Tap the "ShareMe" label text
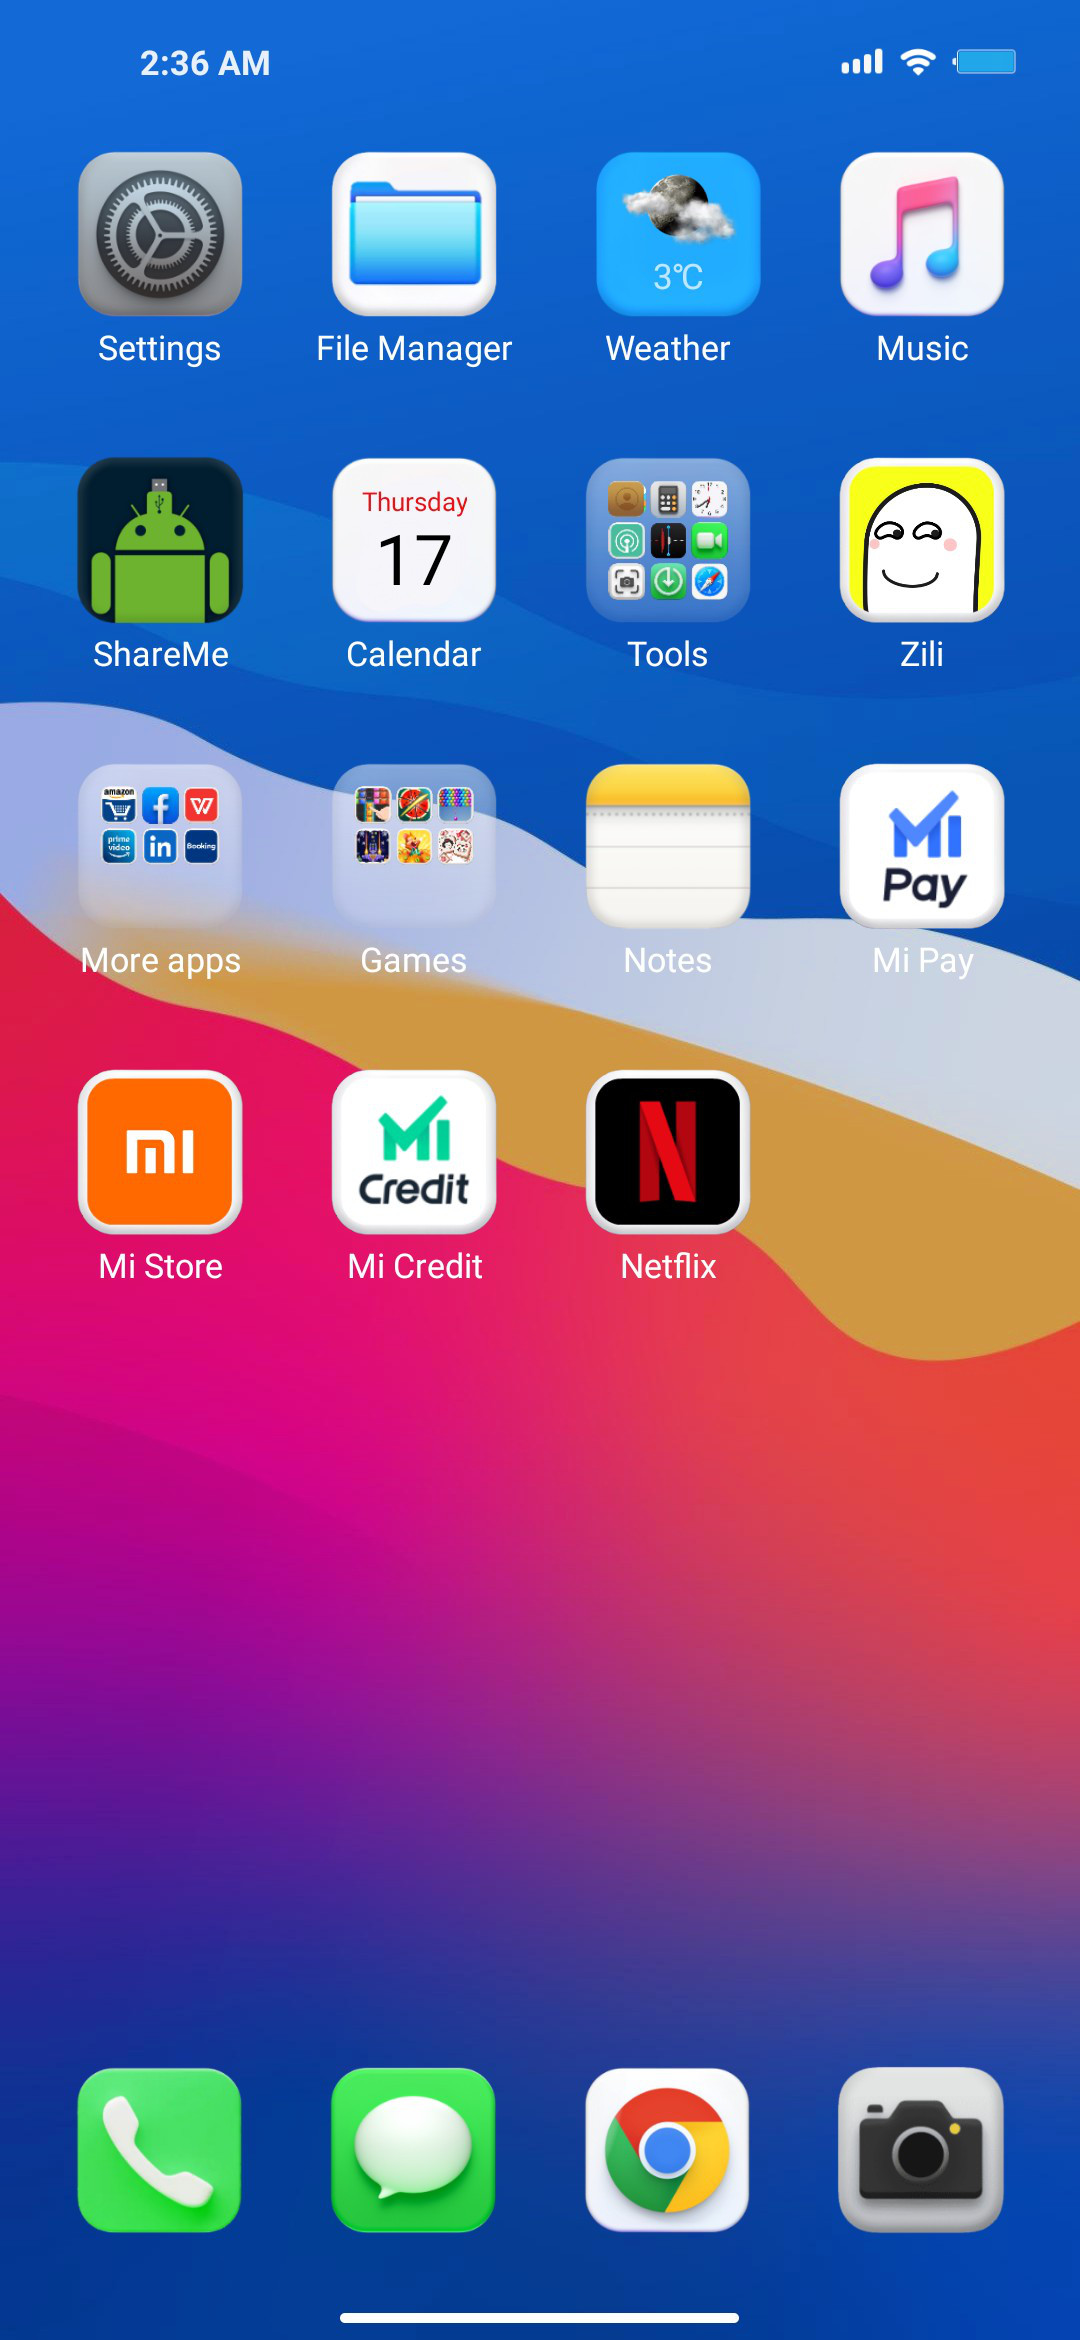The image size is (1080, 2340). point(161,654)
